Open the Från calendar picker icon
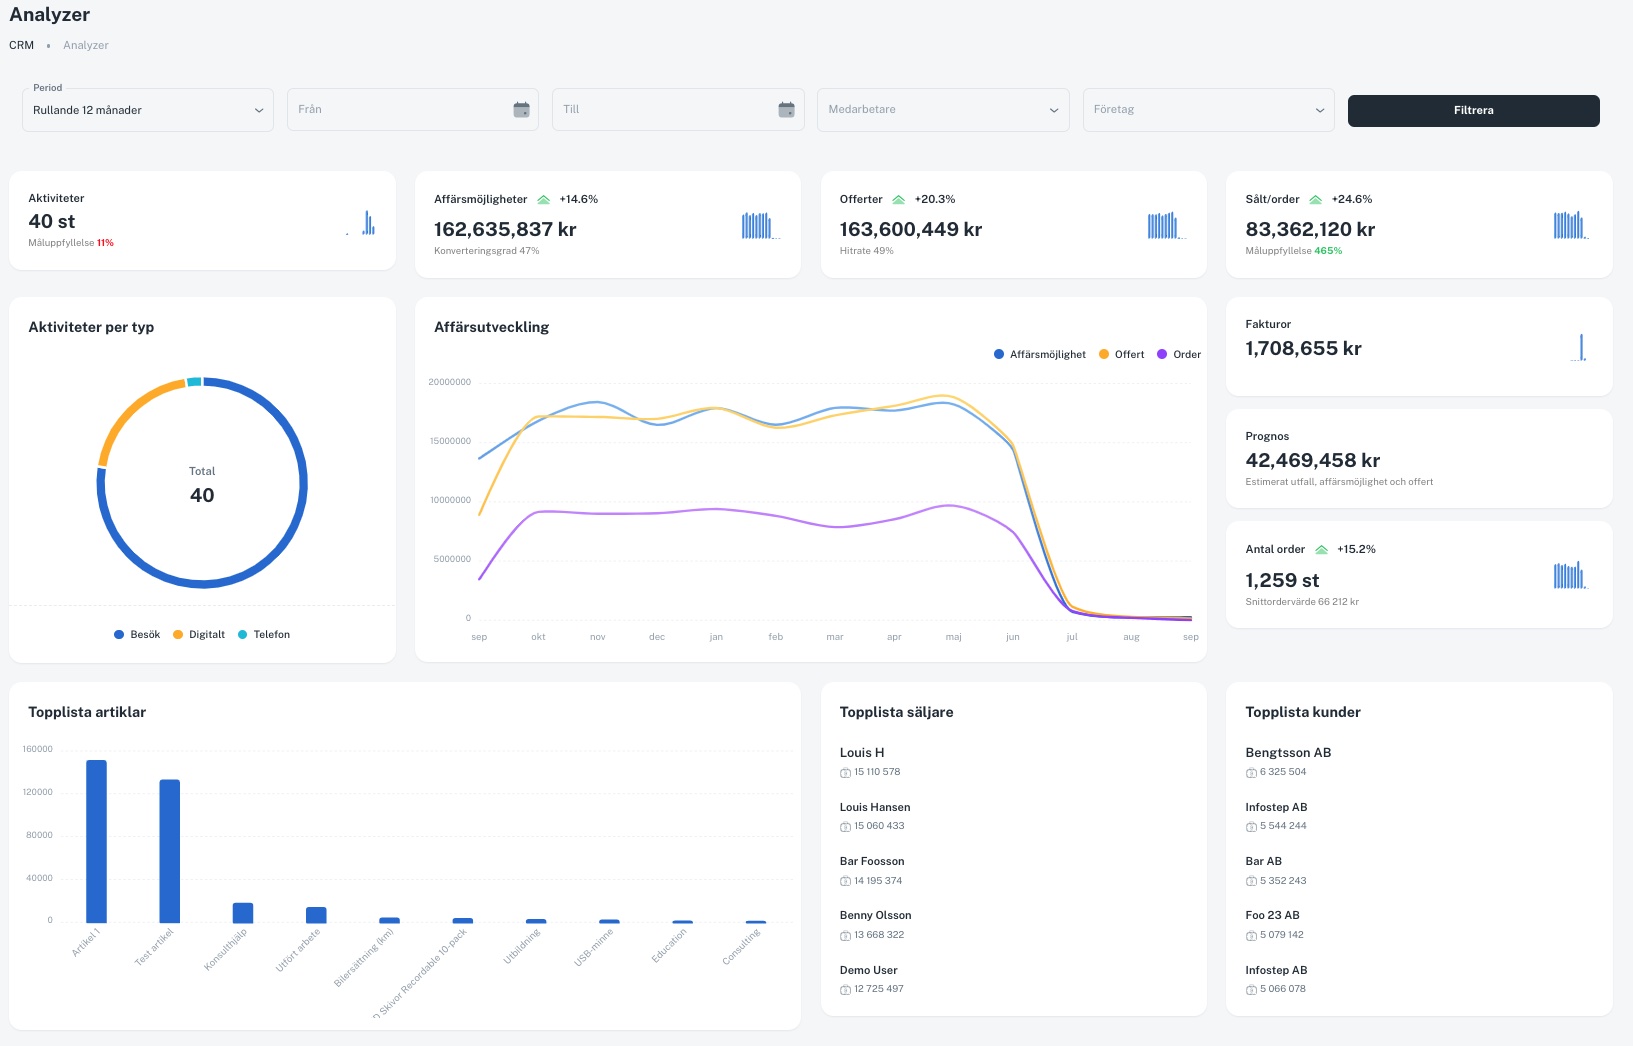Viewport: 1633px width, 1046px height. coord(521,110)
